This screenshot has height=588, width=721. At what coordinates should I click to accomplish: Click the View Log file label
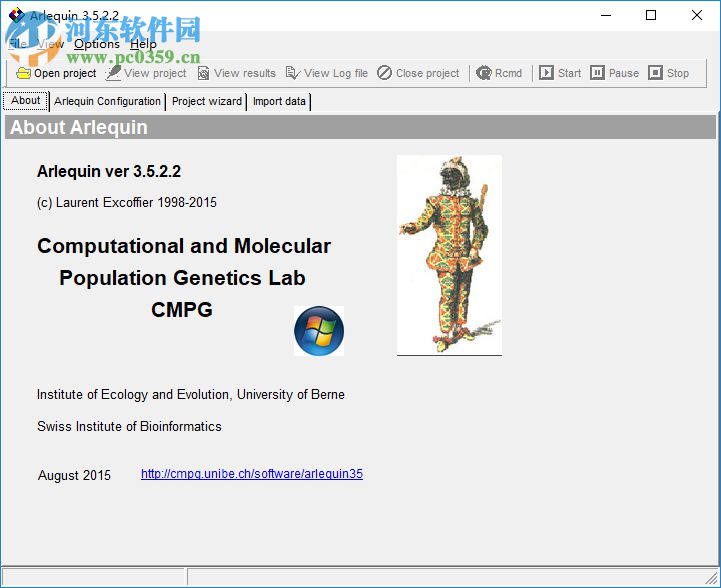pos(336,73)
